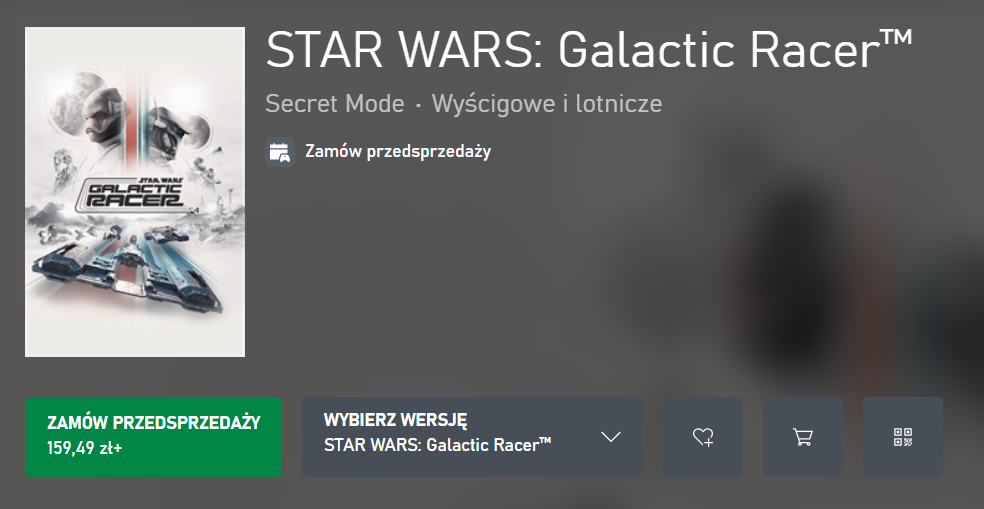984x509 pixels.
Task: Open the WYBIERZ WERSJĘ version dropdown
Action: 473,437
